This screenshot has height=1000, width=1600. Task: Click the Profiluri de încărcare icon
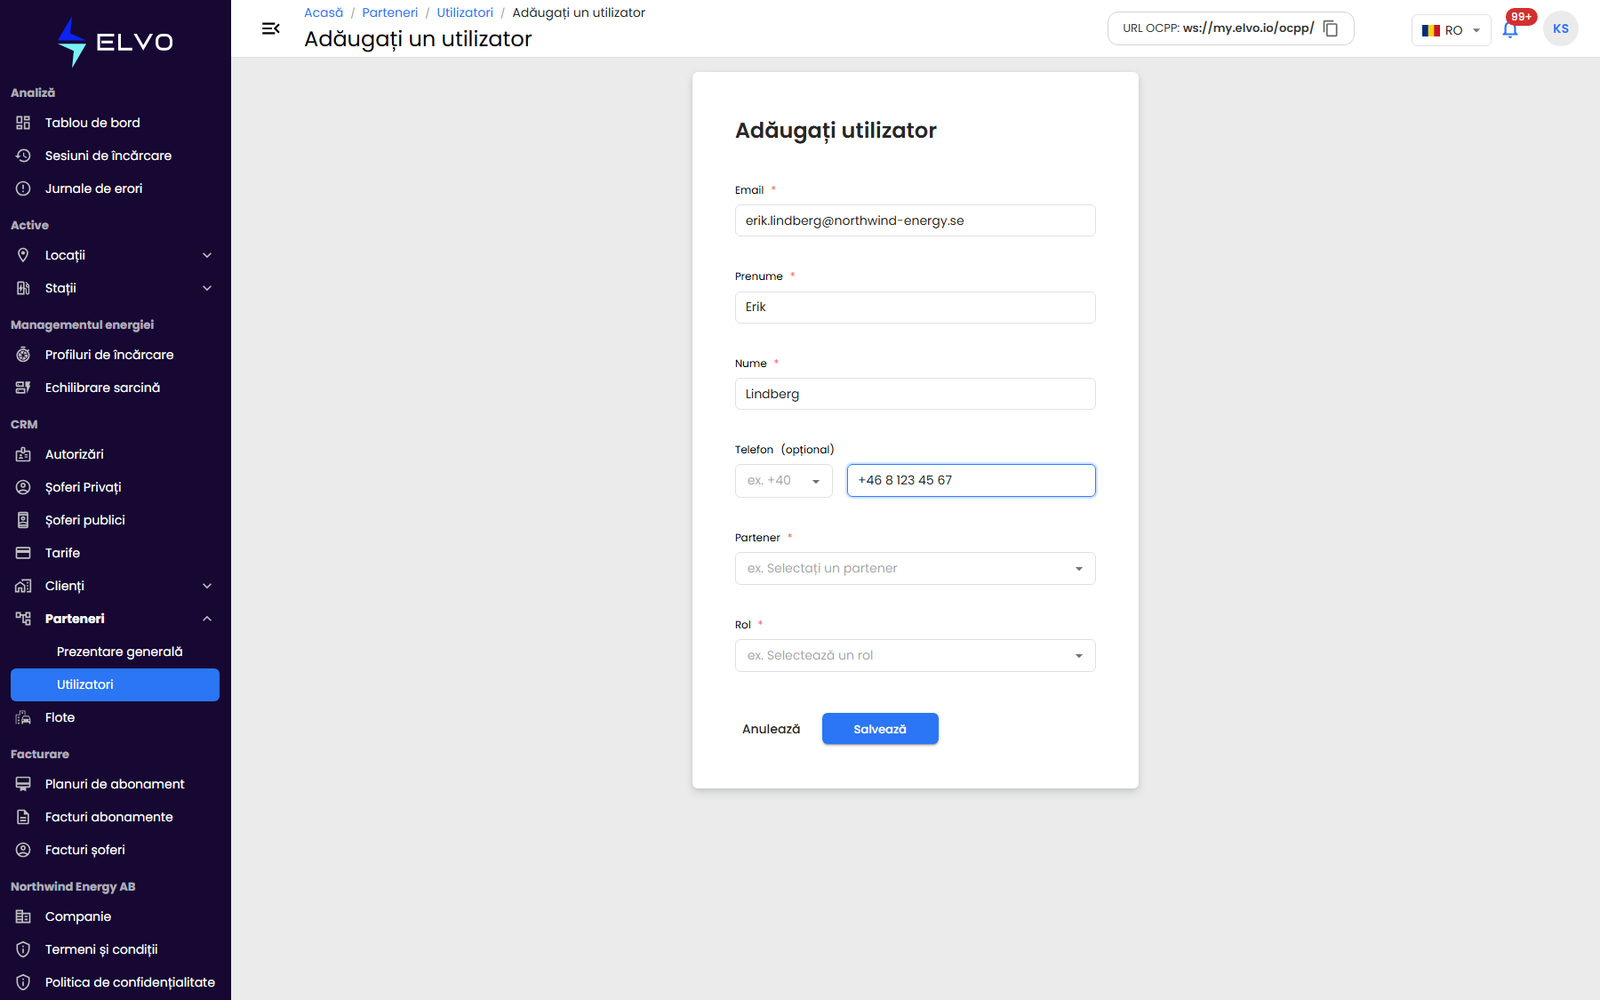(23, 355)
